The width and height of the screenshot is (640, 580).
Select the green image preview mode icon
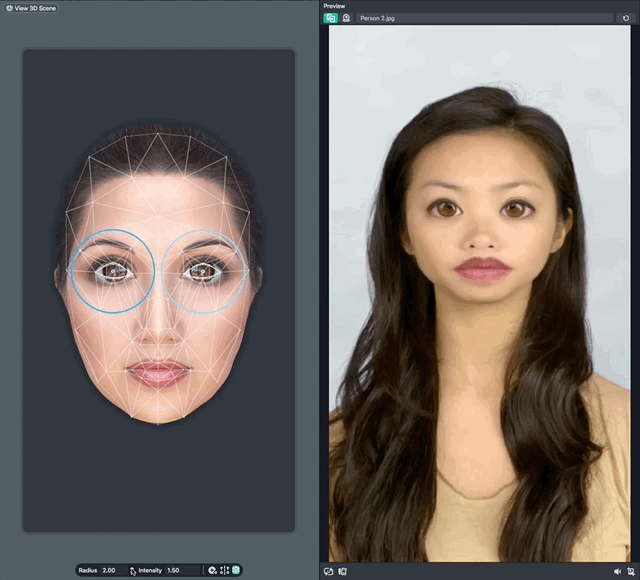pyautogui.click(x=330, y=18)
